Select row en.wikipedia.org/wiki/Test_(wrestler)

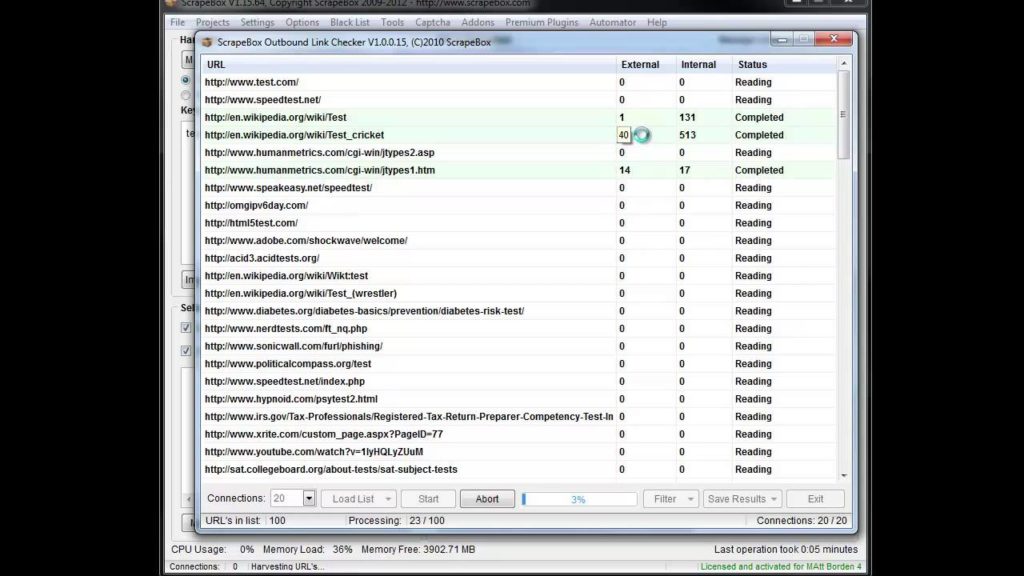(x=519, y=294)
